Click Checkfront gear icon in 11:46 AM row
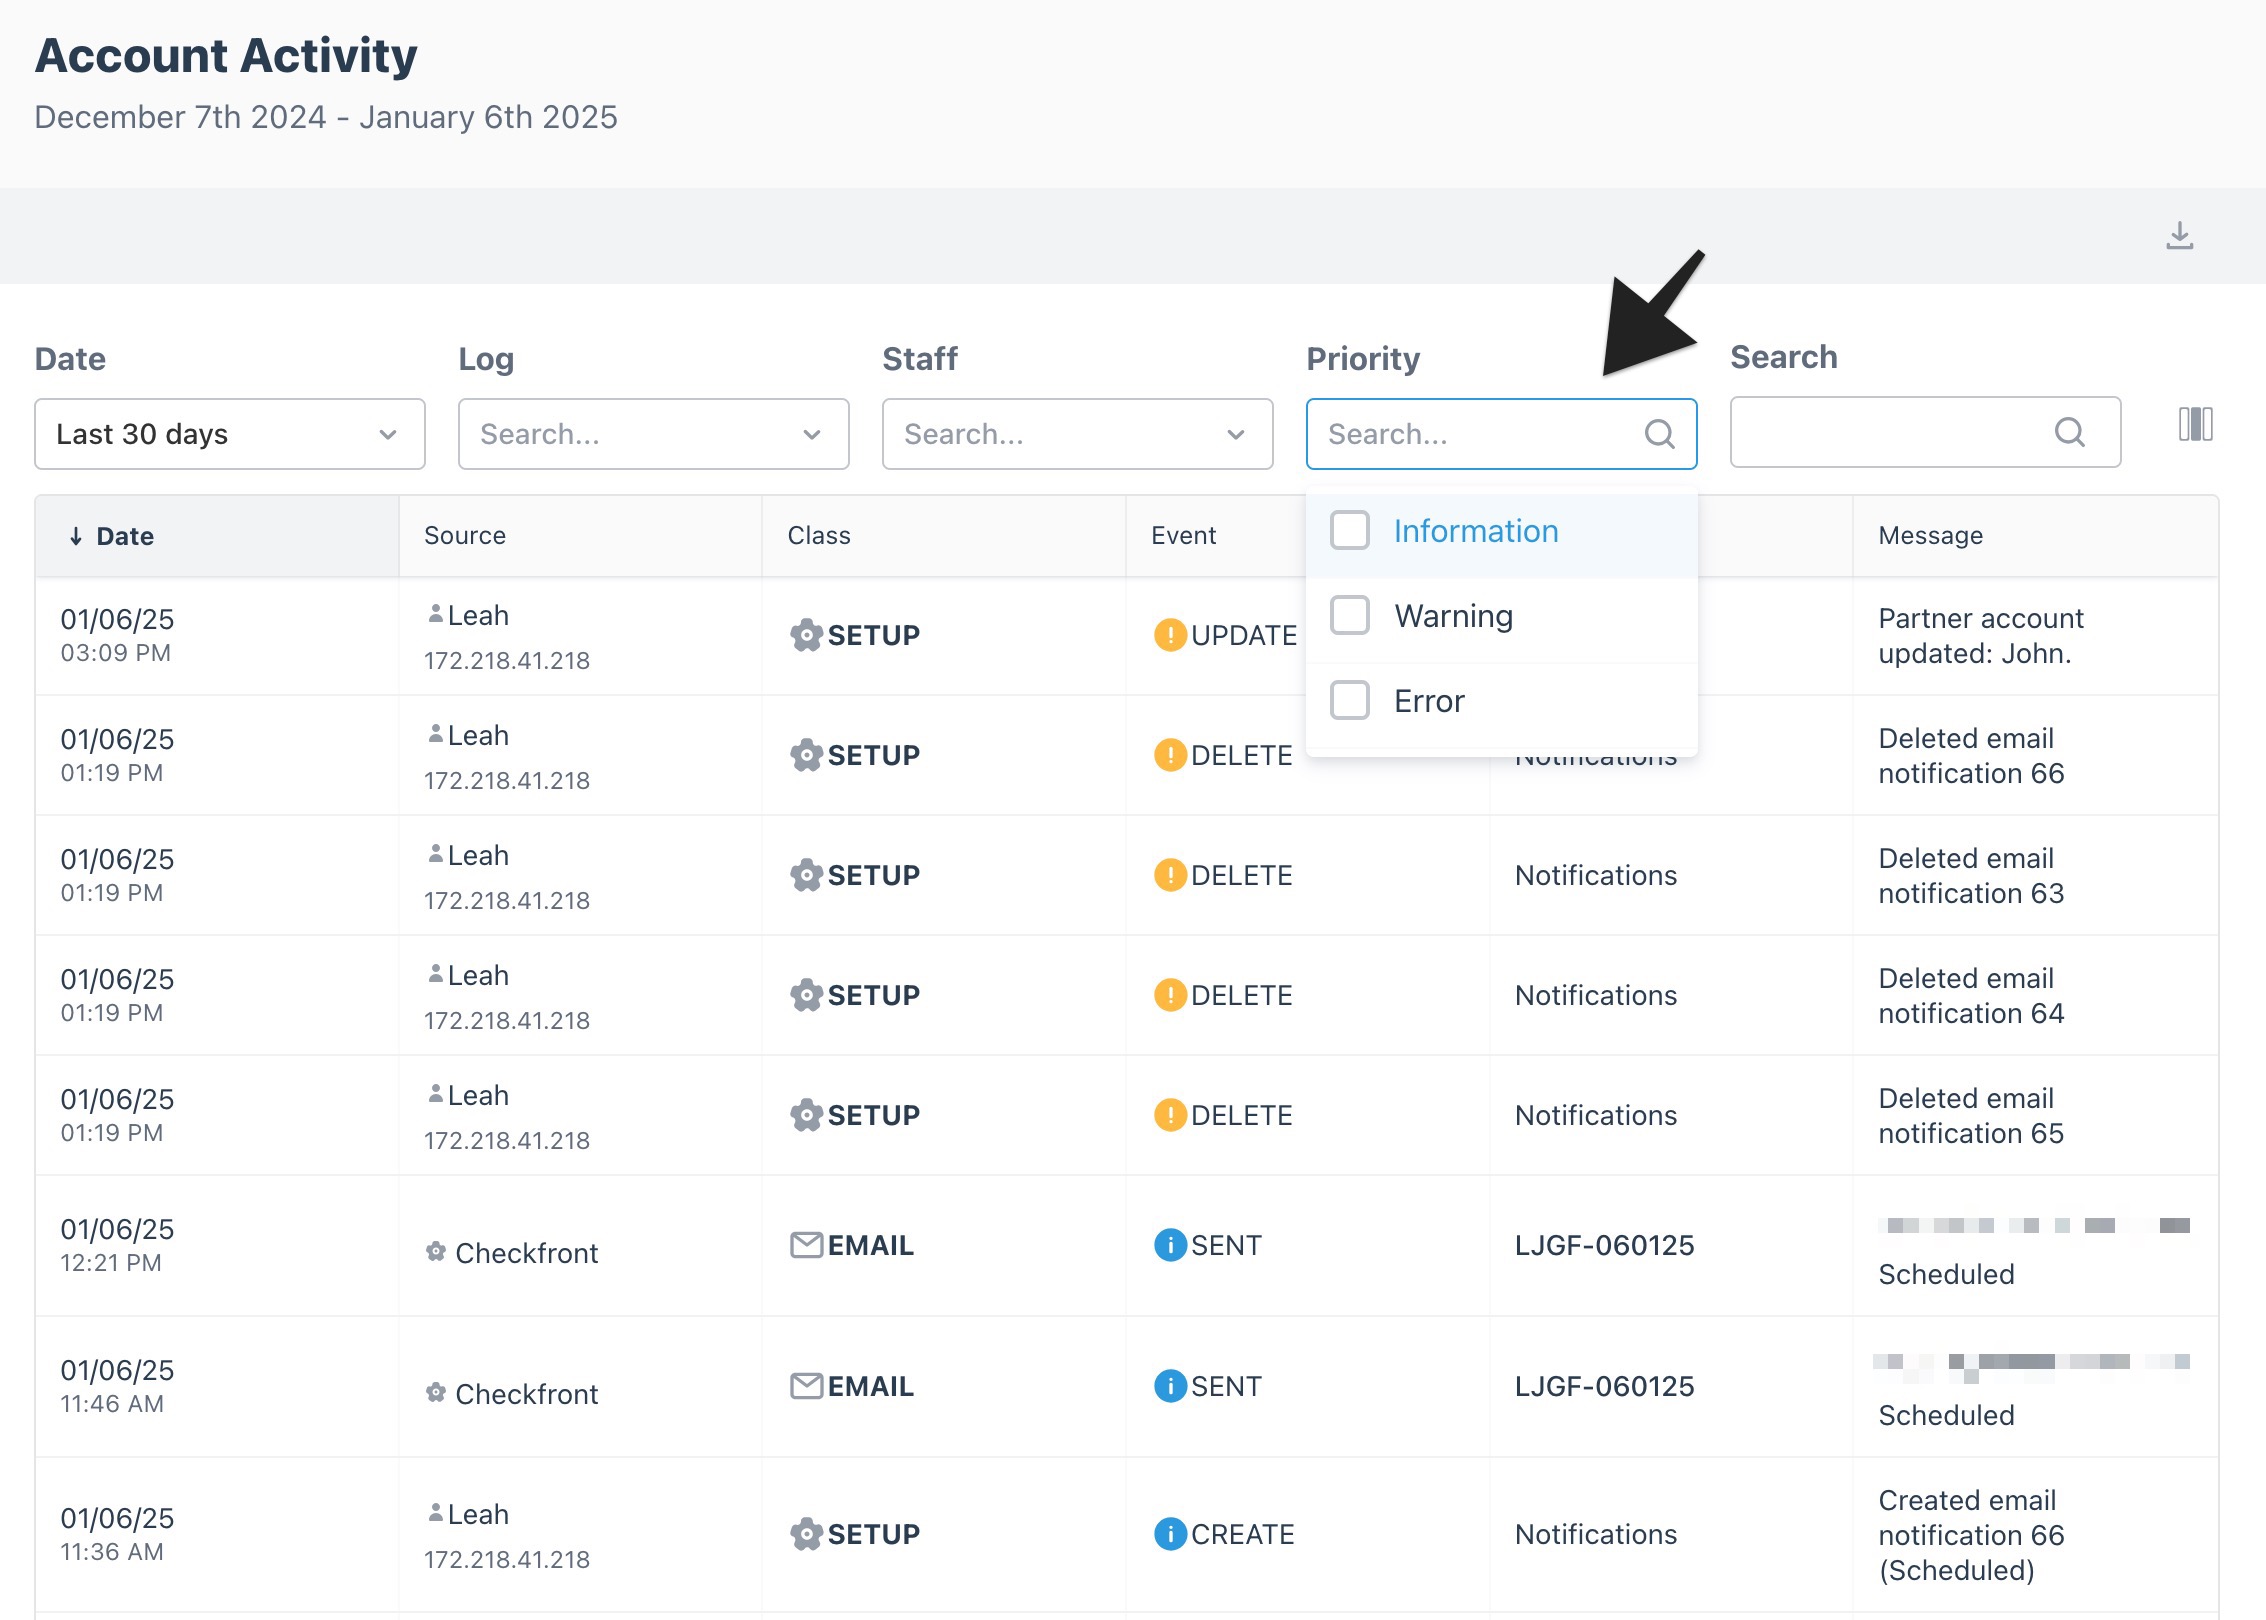This screenshot has width=2266, height=1620. click(x=435, y=1392)
